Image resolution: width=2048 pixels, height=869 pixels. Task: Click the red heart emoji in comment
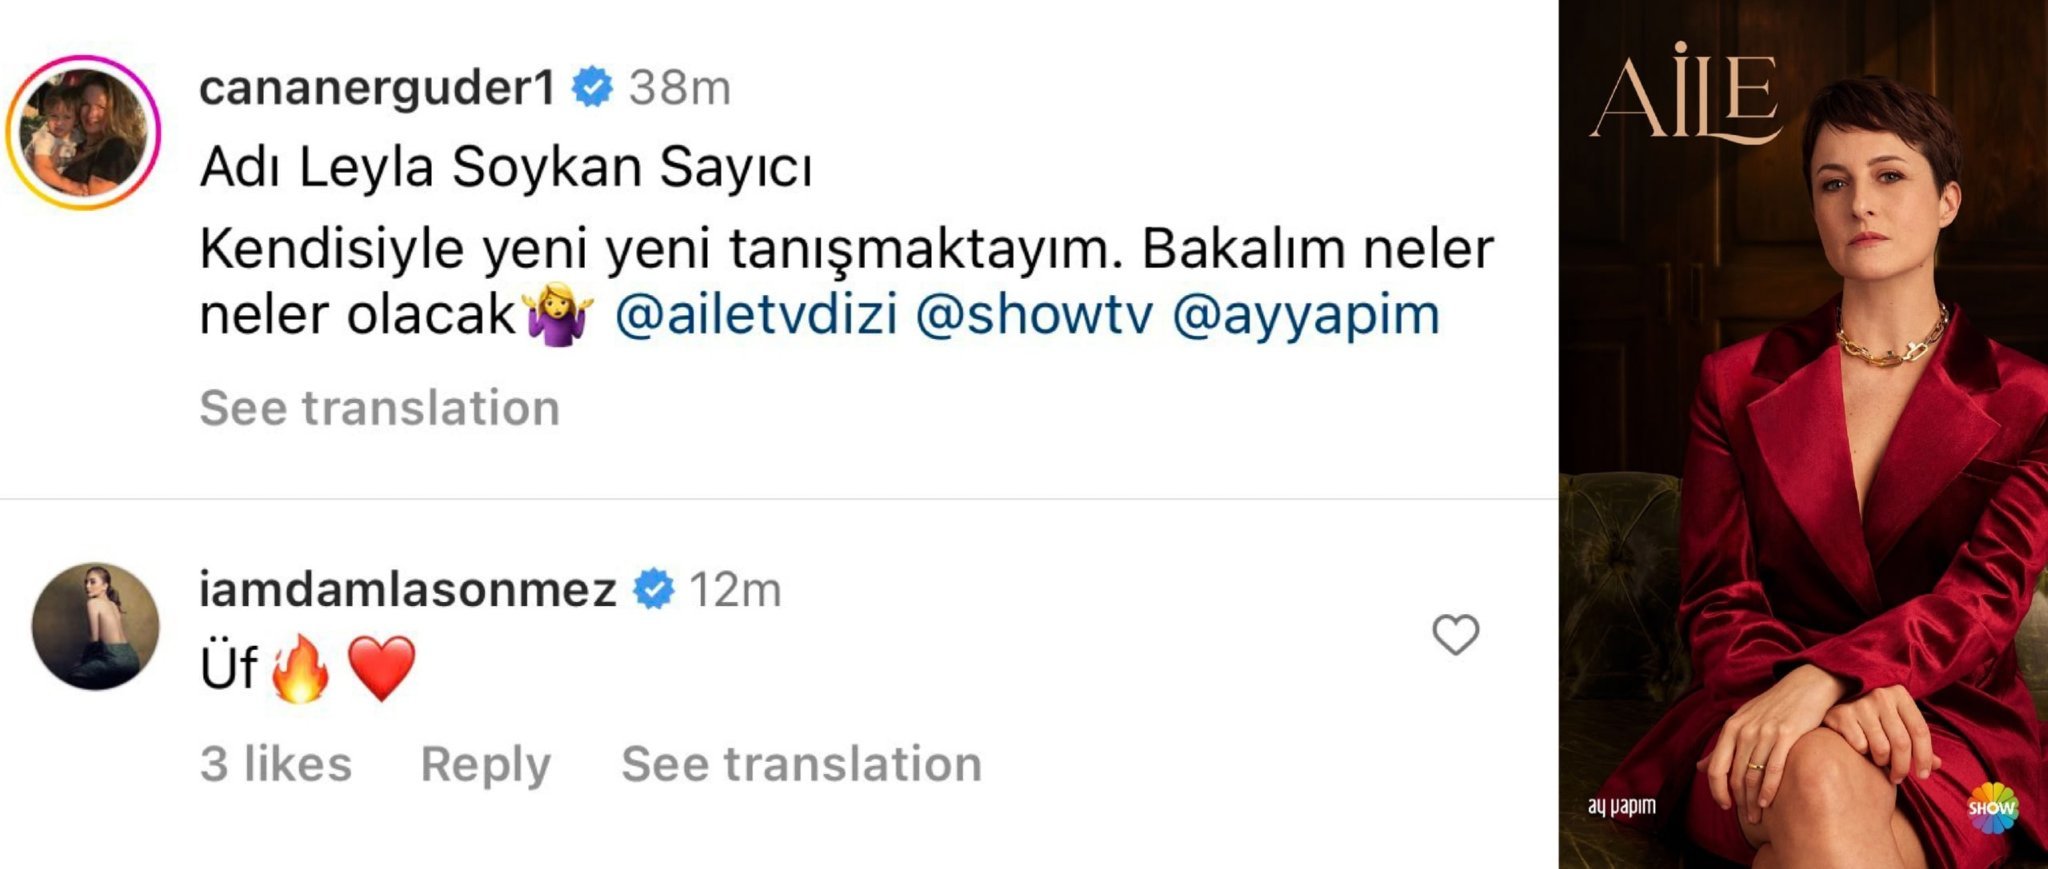[381, 668]
